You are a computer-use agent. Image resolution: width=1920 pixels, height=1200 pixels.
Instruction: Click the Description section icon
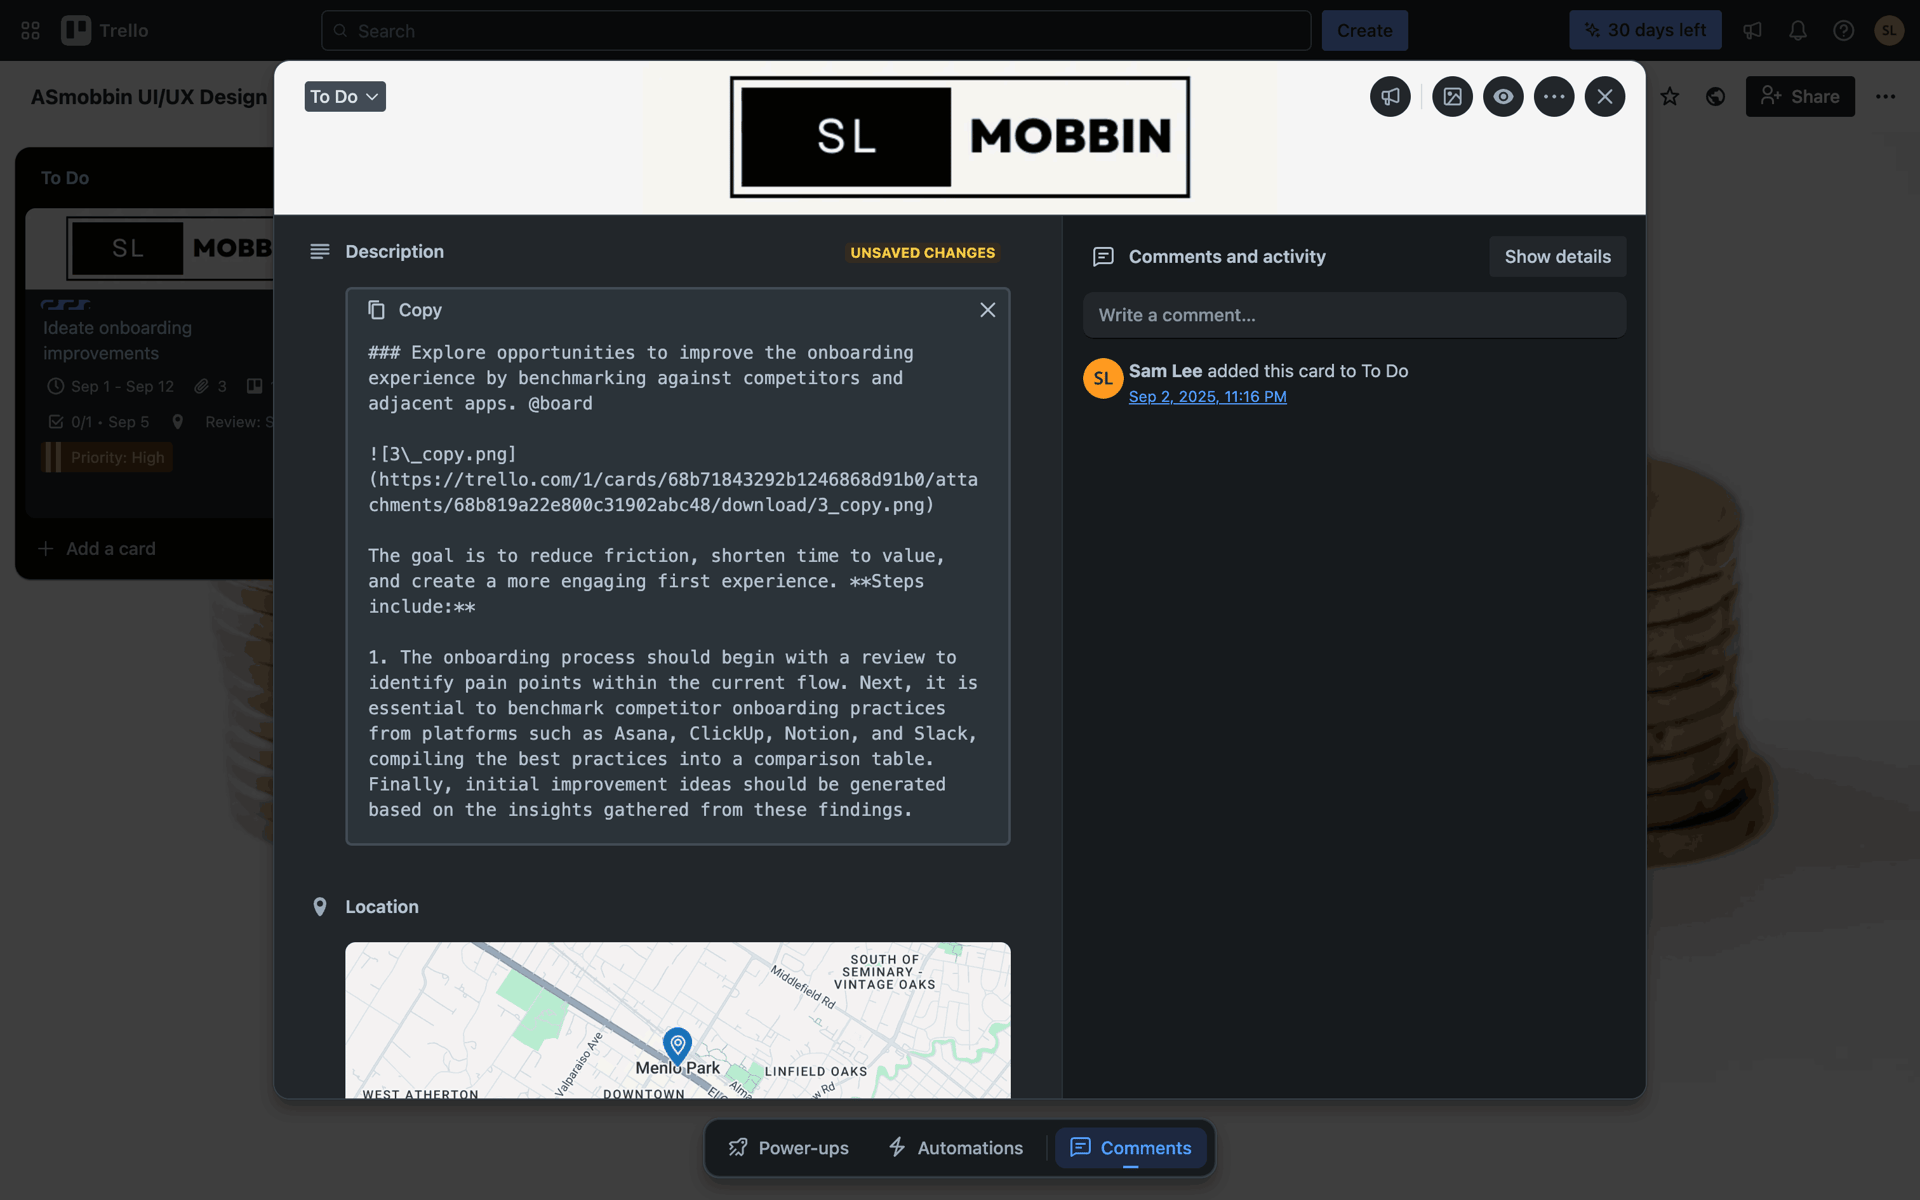320,252
